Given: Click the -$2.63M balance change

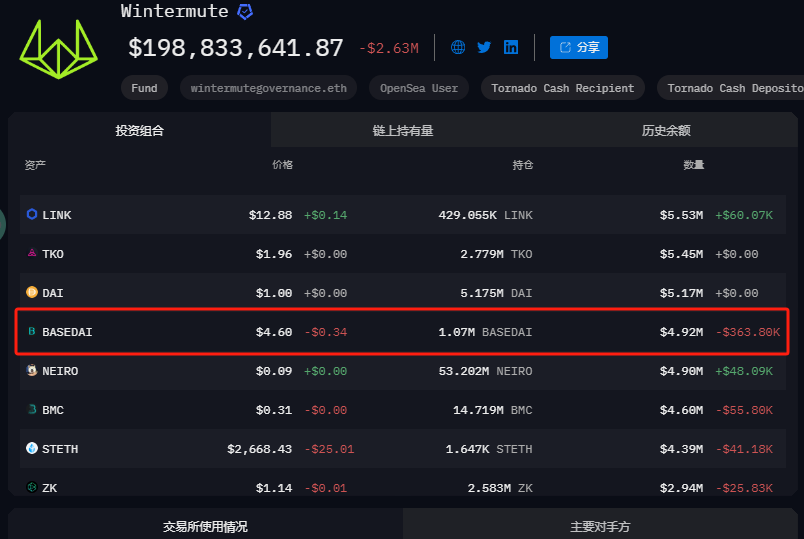Looking at the screenshot, I should 389,48.
